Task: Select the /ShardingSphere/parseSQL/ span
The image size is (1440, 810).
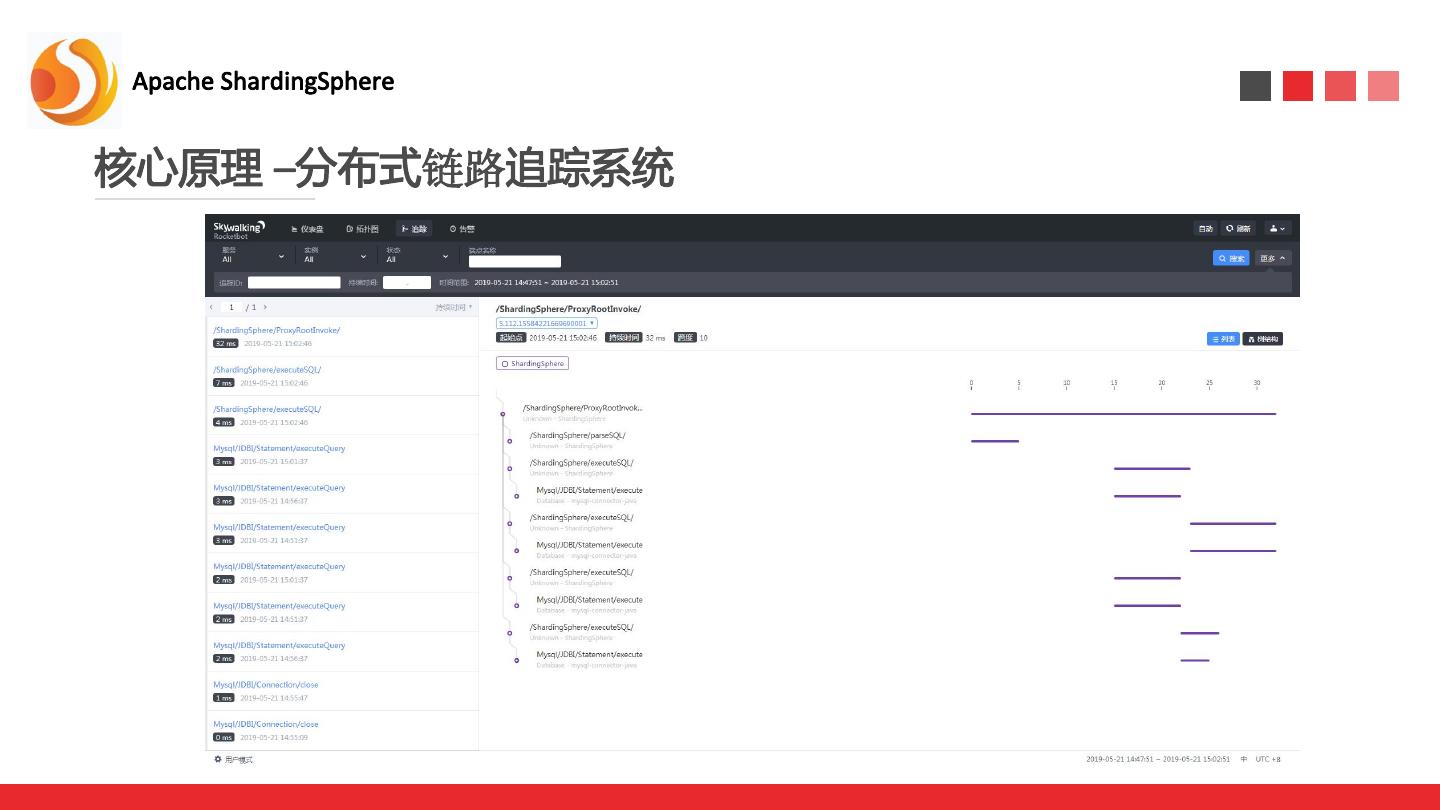Action: click(x=577, y=436)
